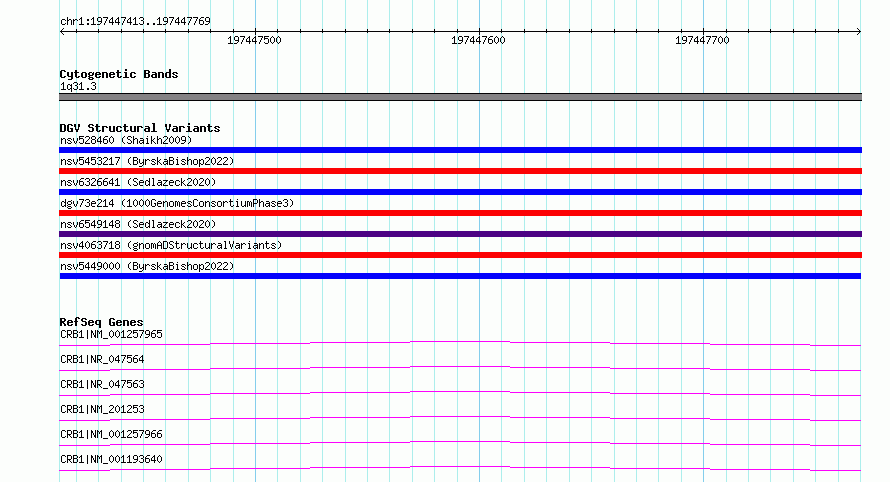The height and width of the screenshot is (482, 890).
Task: Click the left arrowhead of the ruler
Action: click(x=62, y=32)
